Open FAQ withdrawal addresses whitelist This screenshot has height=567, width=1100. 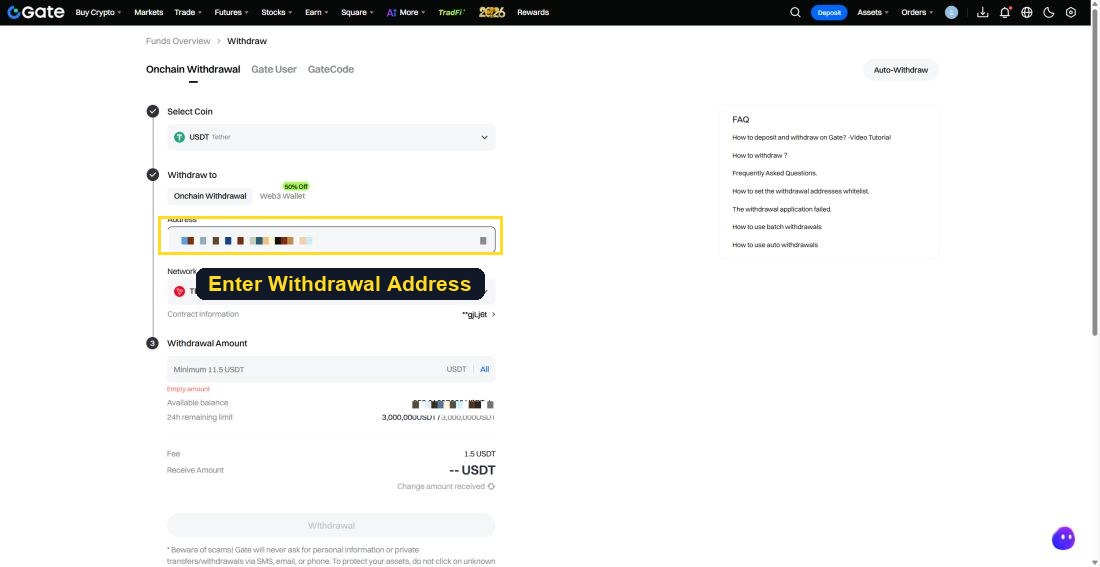pyautogui.click(x=800, y=192)
